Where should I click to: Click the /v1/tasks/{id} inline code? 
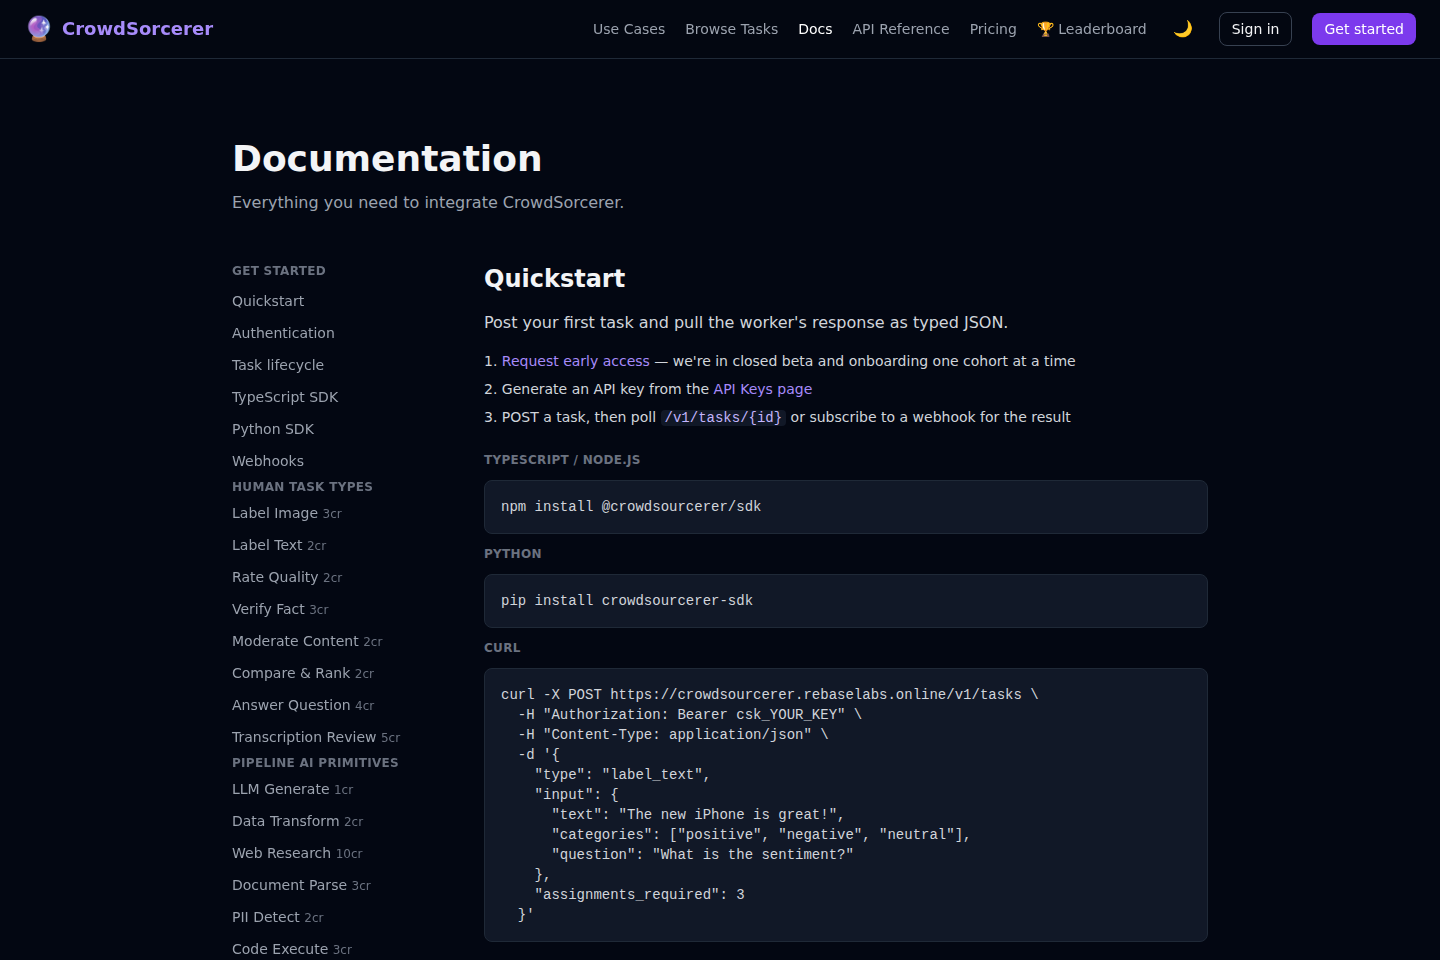tap(723, 417)
